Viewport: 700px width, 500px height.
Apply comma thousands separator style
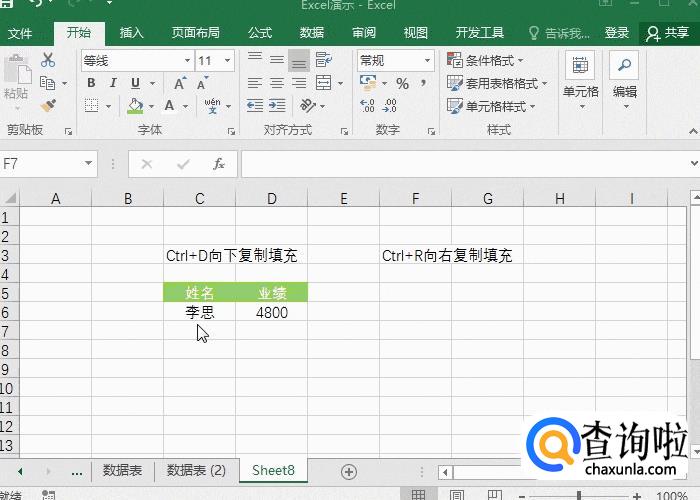(423, 83)
